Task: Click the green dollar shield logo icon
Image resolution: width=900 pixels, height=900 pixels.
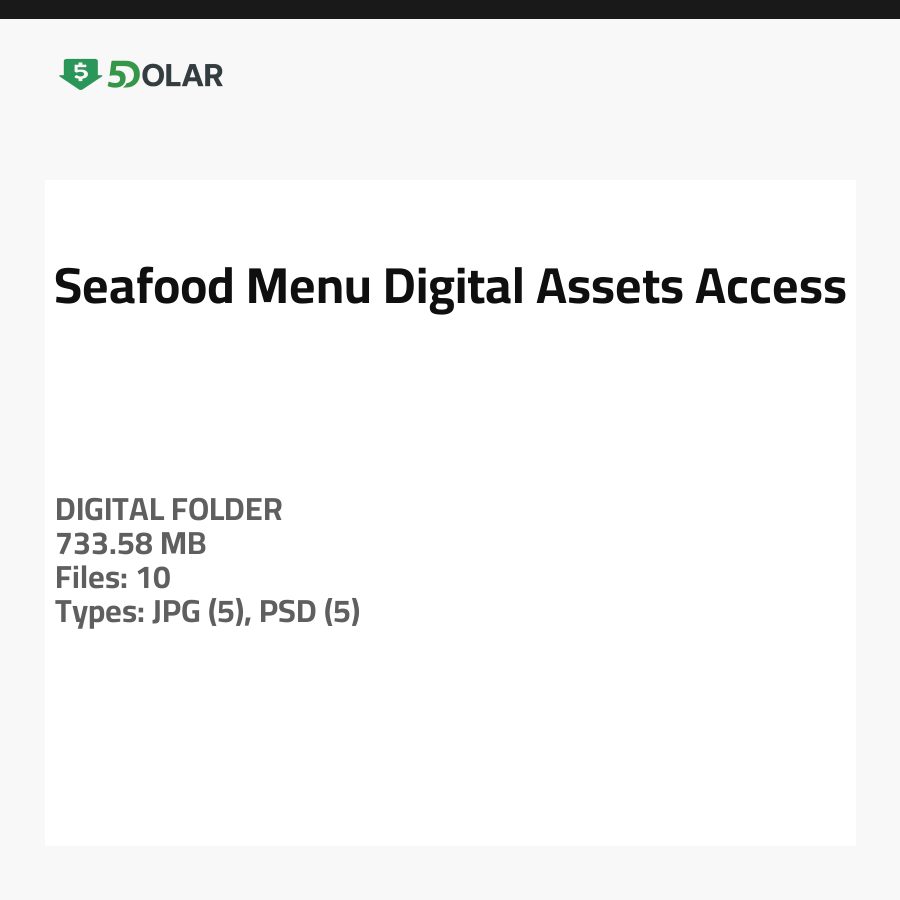Action: coord(80,74)
